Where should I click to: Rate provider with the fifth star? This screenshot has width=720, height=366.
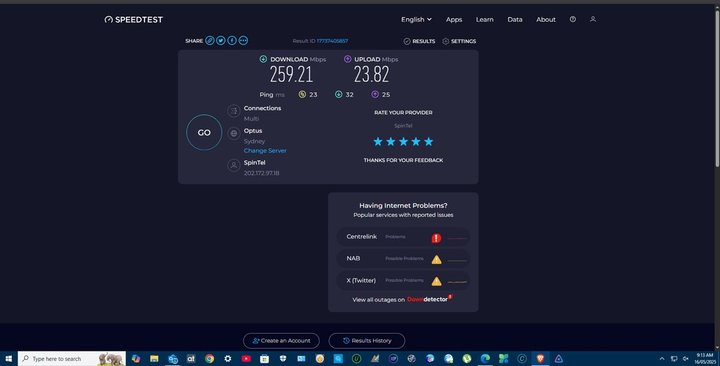tap(428, 141)
